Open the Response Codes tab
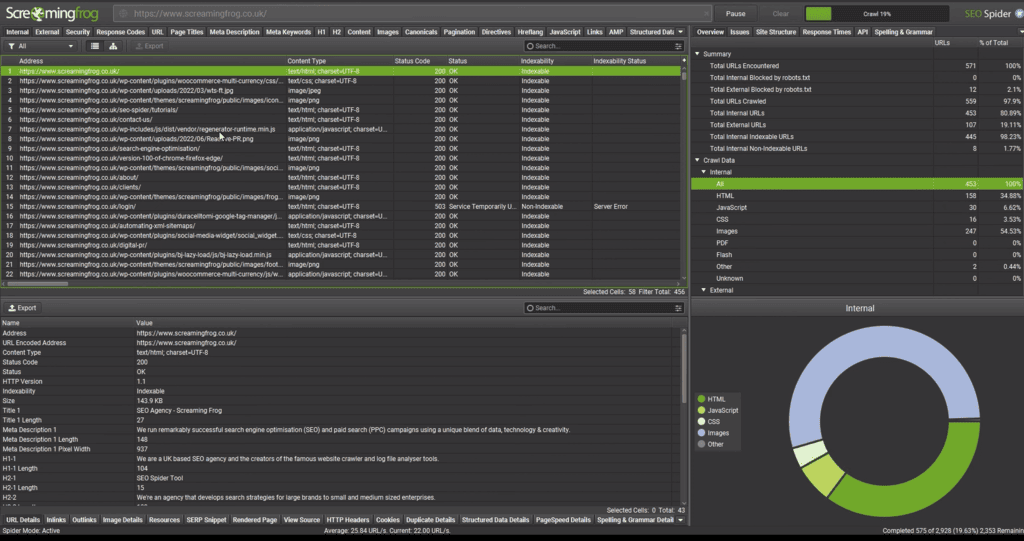1024x541 pixels. point(120,31)
